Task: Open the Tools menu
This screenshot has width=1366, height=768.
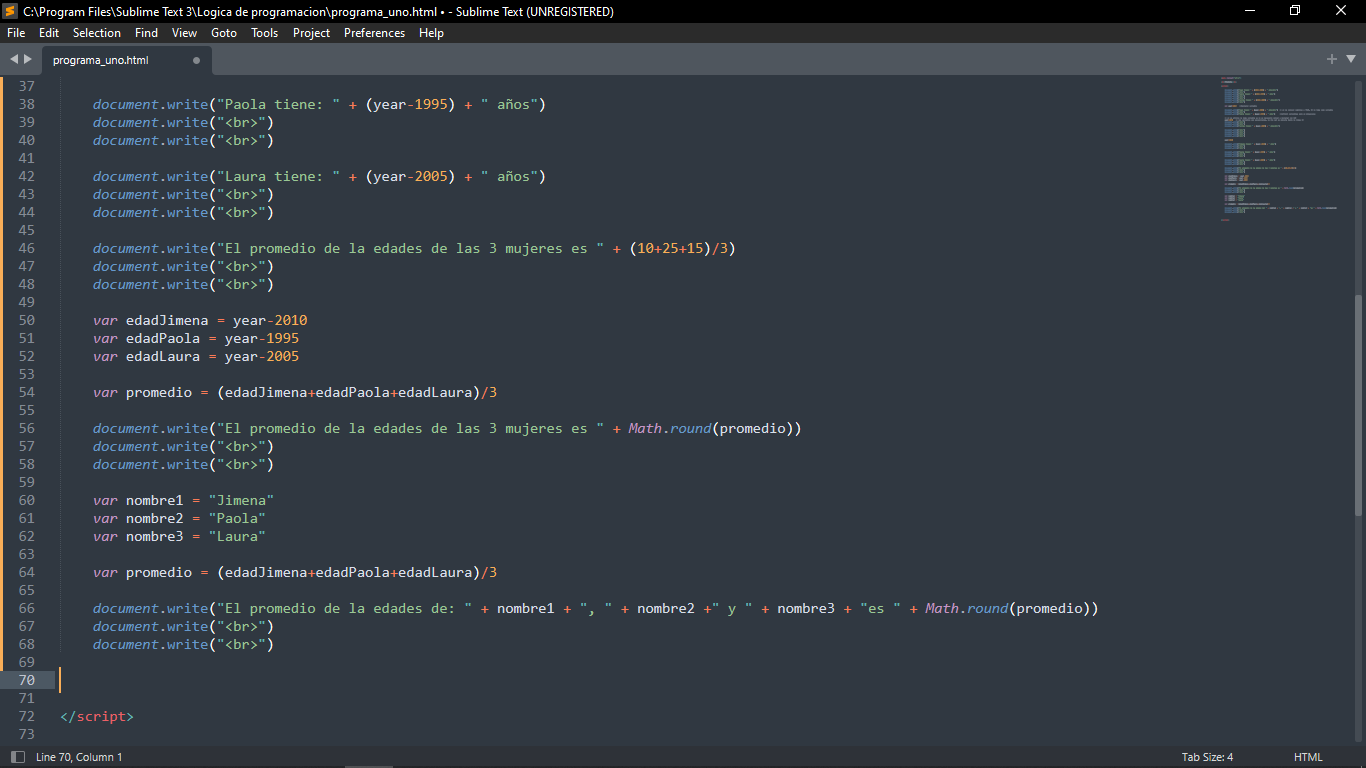Action: [265, 33]
